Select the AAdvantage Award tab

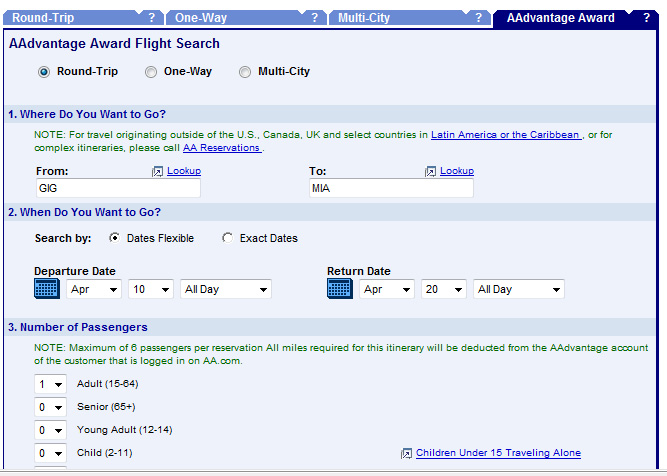coord(561,18)
